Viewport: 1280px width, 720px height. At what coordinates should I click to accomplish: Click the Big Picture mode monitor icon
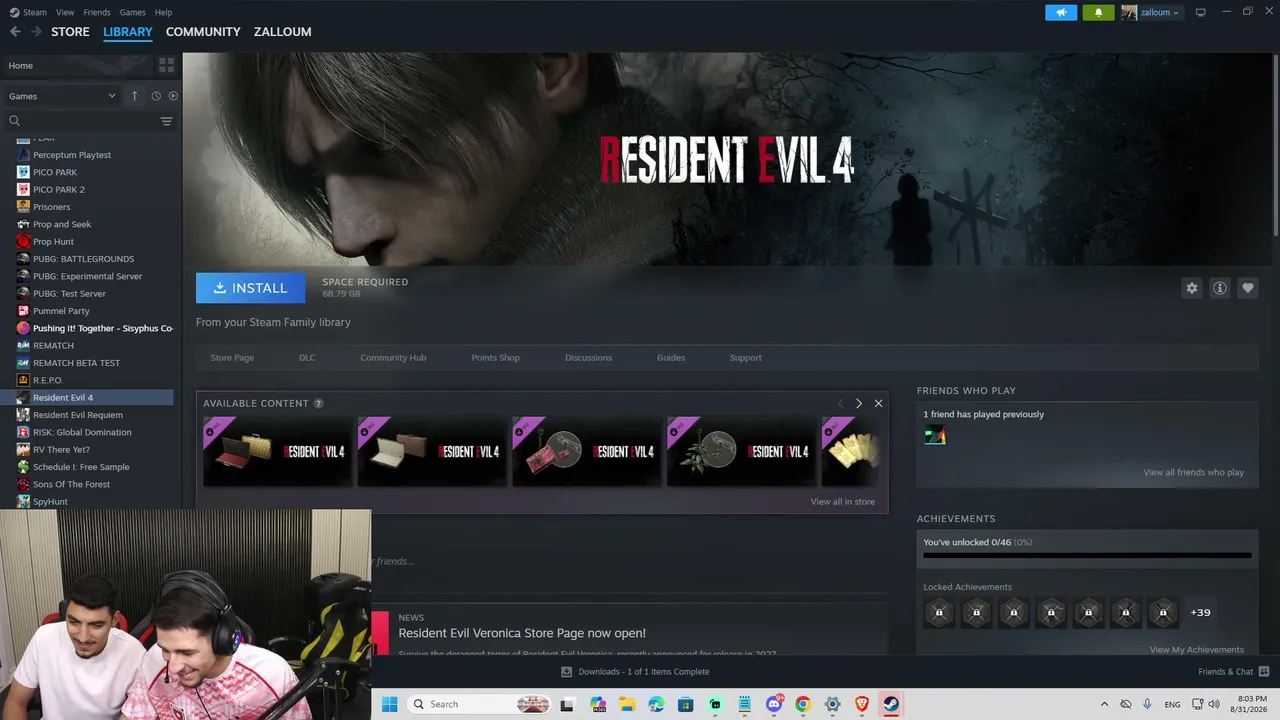point(1201,12)
